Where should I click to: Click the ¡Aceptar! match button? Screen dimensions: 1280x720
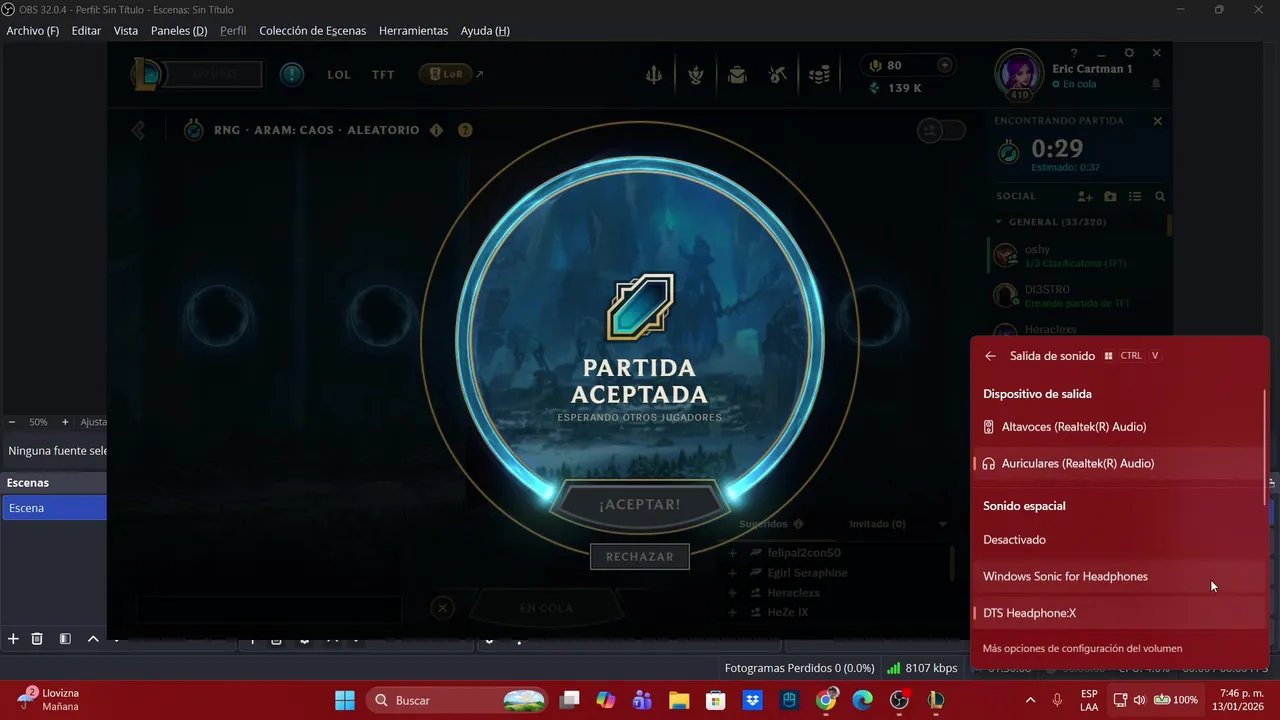coord(640,504)
